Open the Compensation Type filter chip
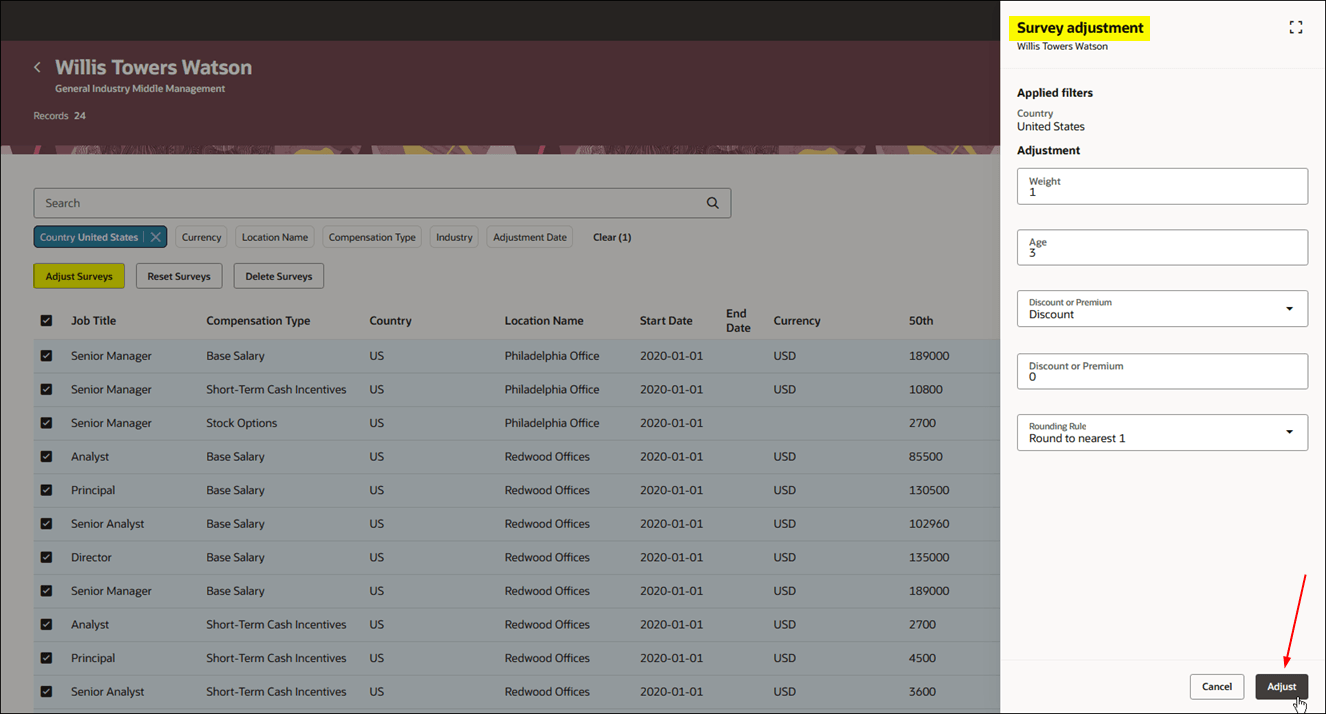This screenshot has height=714, width=1326. click(372, 237)
